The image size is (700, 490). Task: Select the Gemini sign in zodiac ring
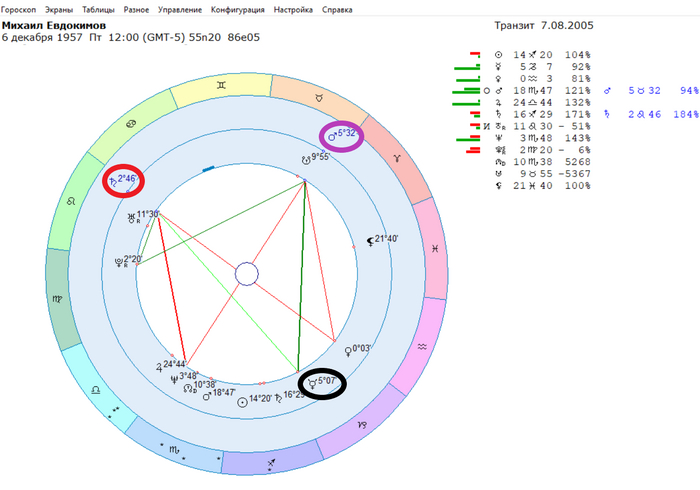pos(221,85)
